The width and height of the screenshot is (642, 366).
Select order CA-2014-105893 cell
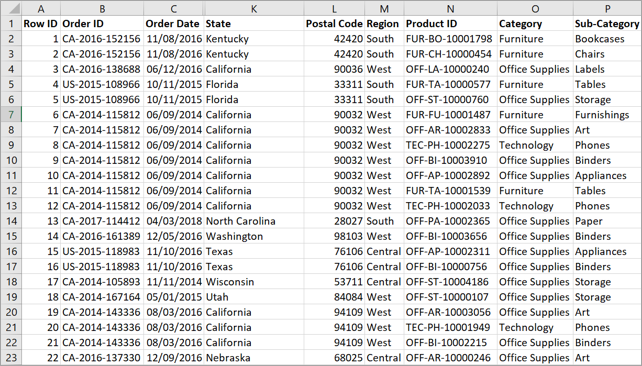tap(102, 282)
